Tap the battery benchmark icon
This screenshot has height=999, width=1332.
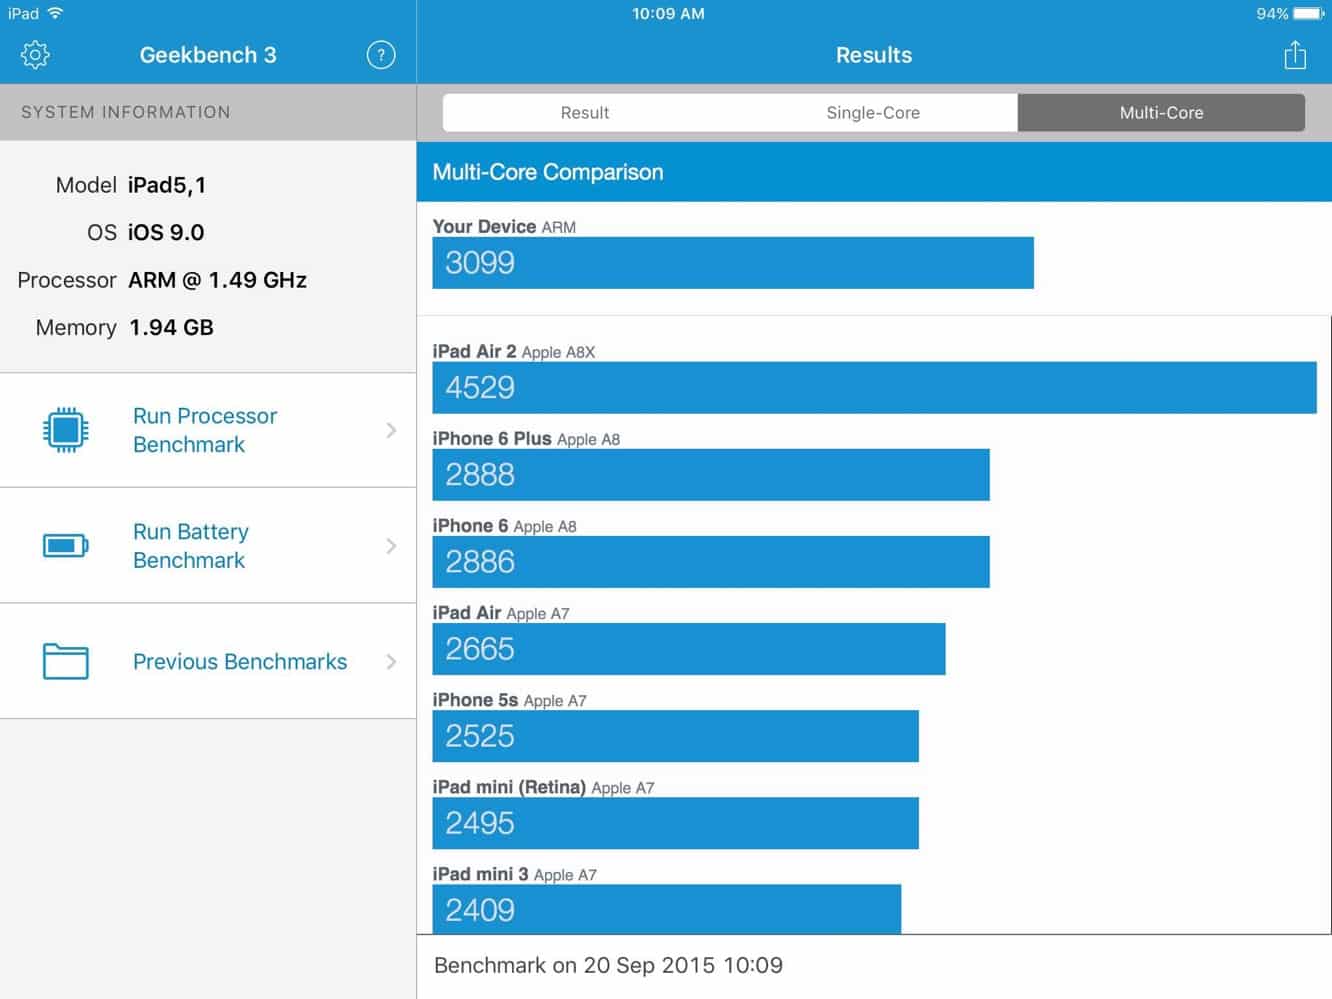[x=66, y=546]
